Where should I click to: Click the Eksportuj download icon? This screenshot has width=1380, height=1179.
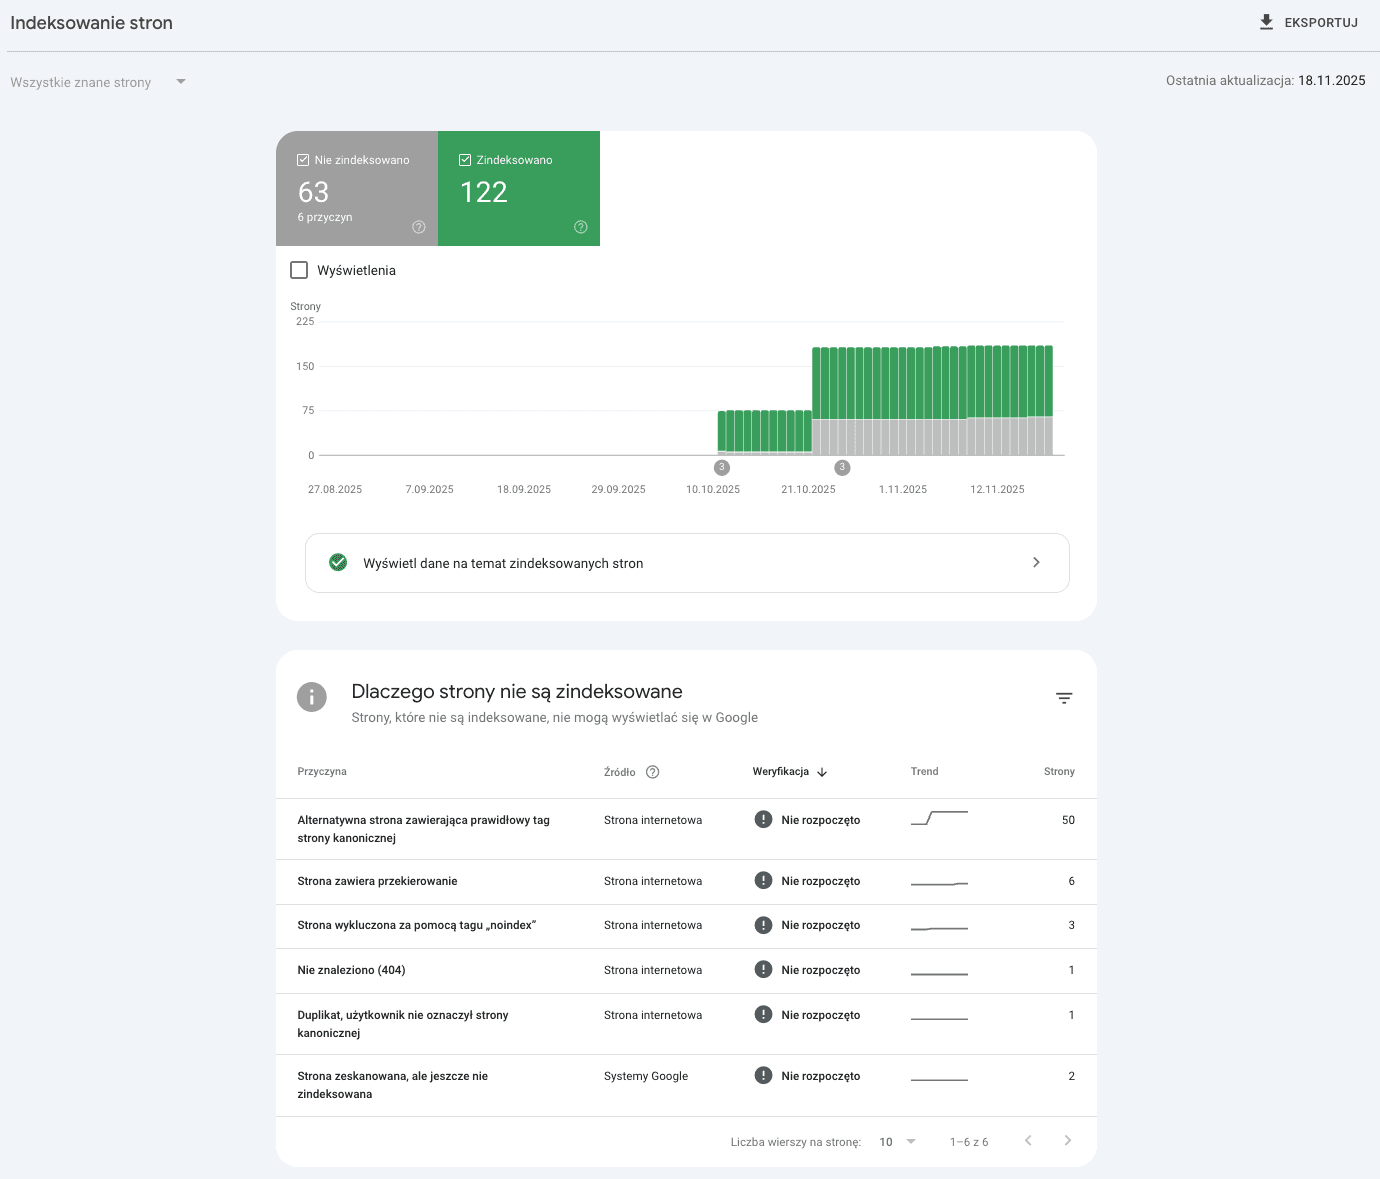[x=1266, y=22]
